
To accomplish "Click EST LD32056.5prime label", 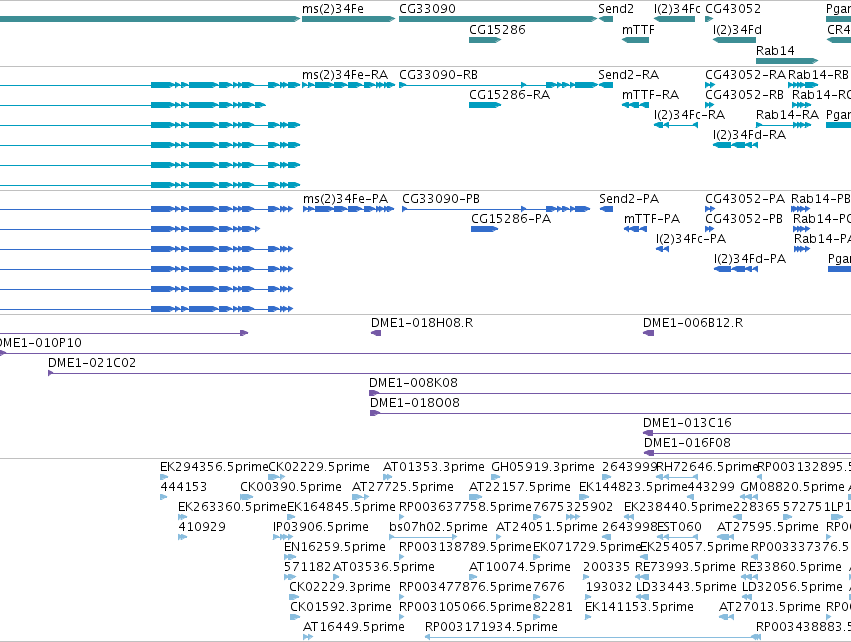I will [x=792, y=587].
